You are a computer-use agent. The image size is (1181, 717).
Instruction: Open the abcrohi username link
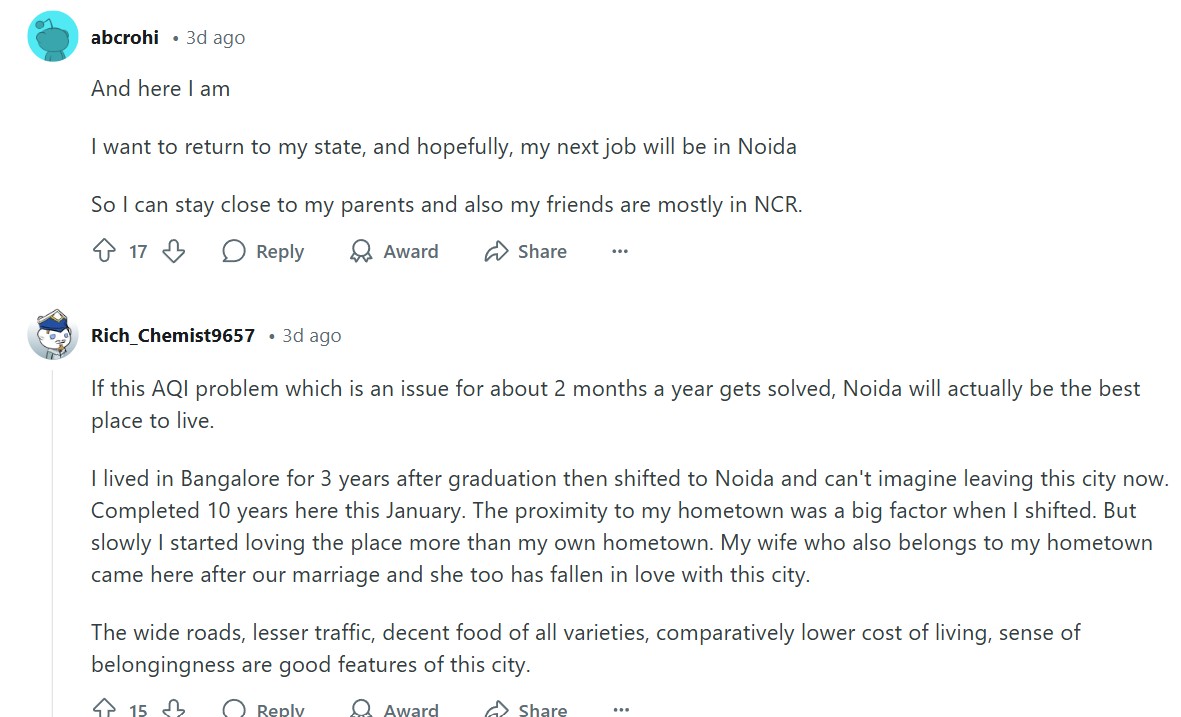point(125,38)
